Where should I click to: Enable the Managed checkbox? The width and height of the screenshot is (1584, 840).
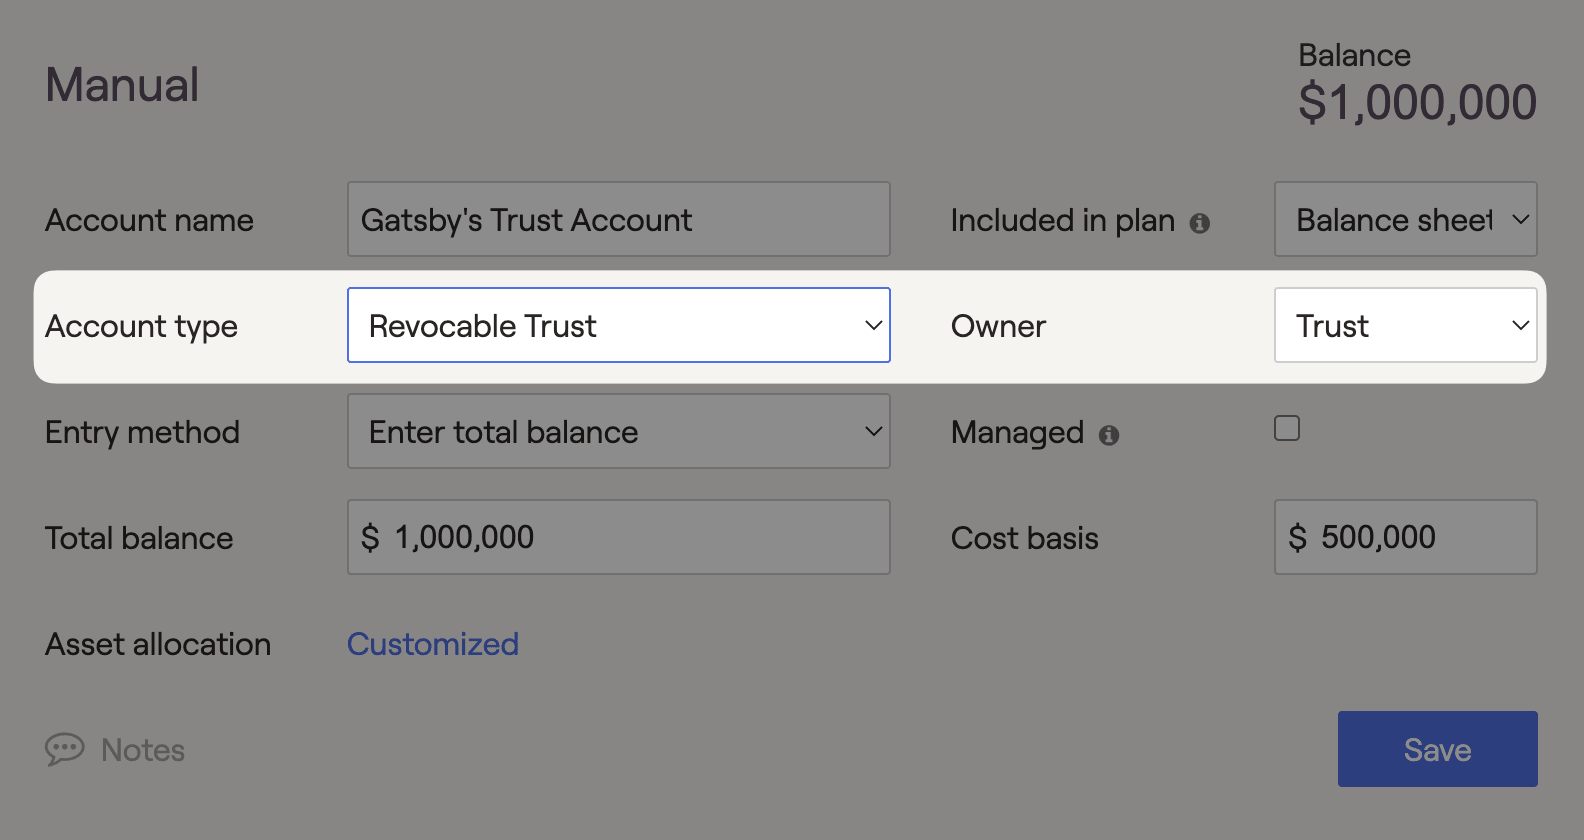1287,428
